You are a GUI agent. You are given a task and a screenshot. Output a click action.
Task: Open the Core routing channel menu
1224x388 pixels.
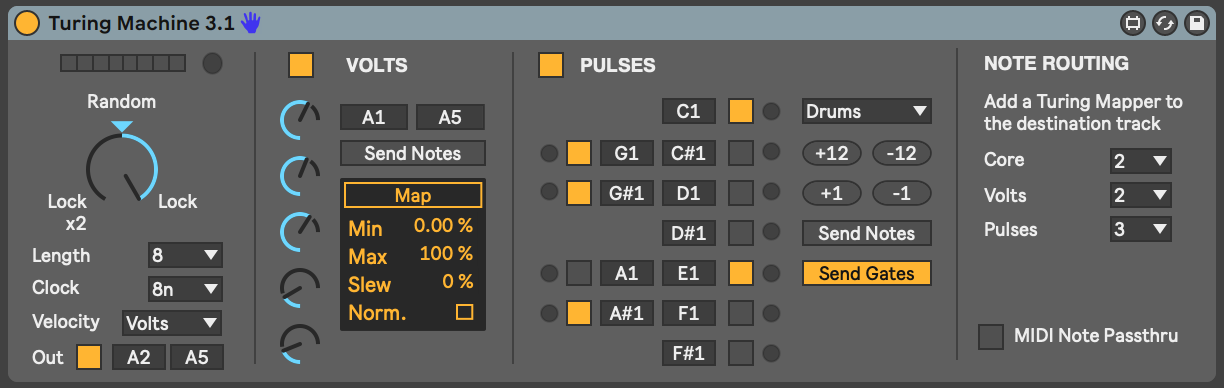1140,161
